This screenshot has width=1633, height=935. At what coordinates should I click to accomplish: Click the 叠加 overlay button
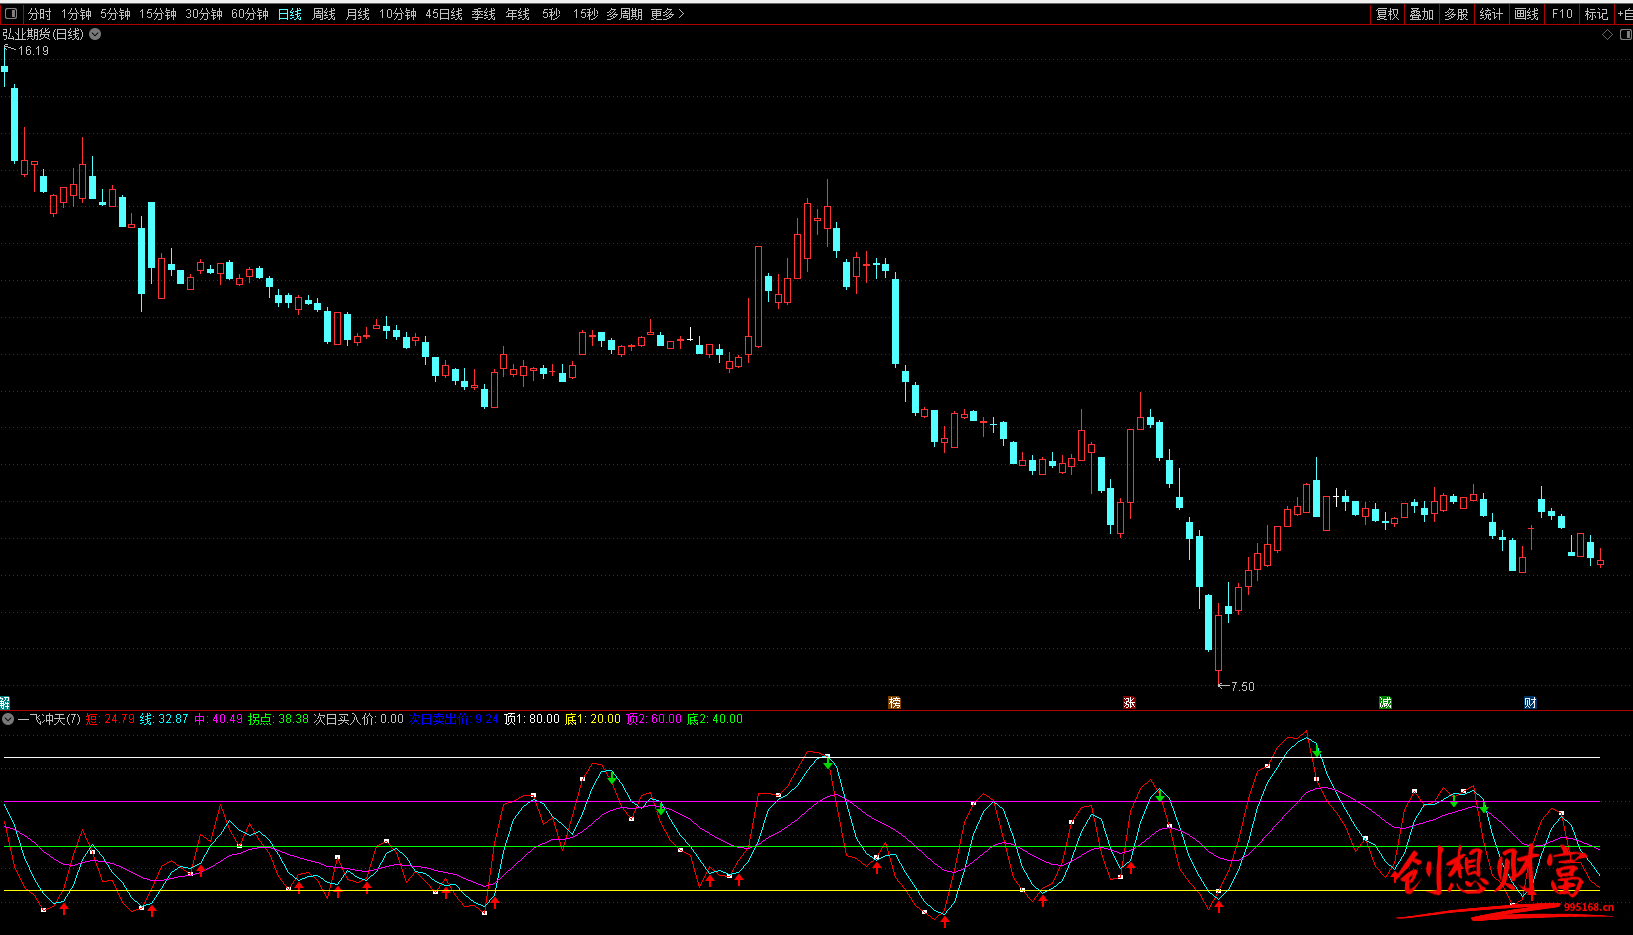pyautogui.click(x=1421, y=14)
